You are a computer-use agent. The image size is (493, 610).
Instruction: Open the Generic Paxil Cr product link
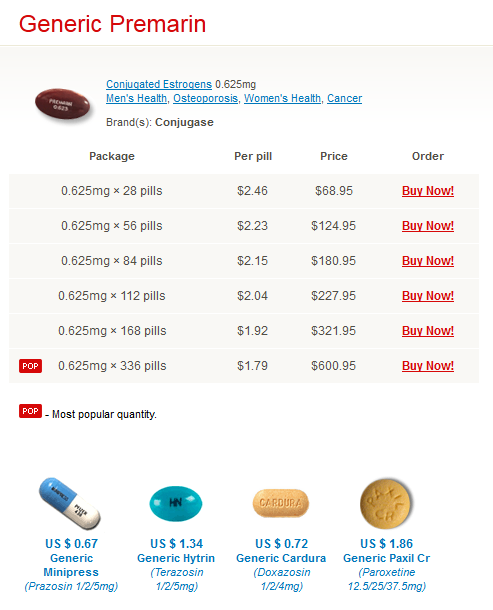(x=386, y=558)
